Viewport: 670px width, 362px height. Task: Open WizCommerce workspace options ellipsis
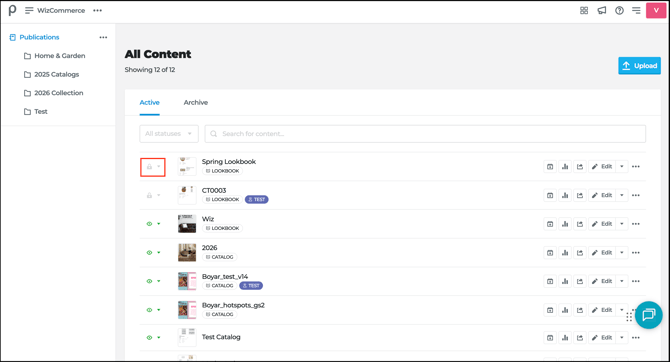click(97, 10)
